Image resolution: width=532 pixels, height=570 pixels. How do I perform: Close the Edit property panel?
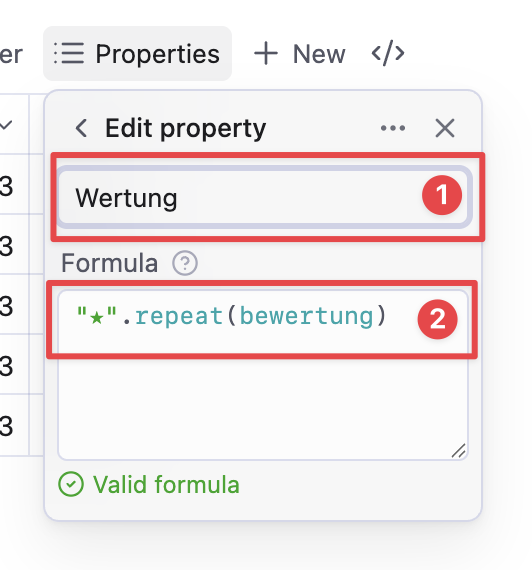(445, 128)
